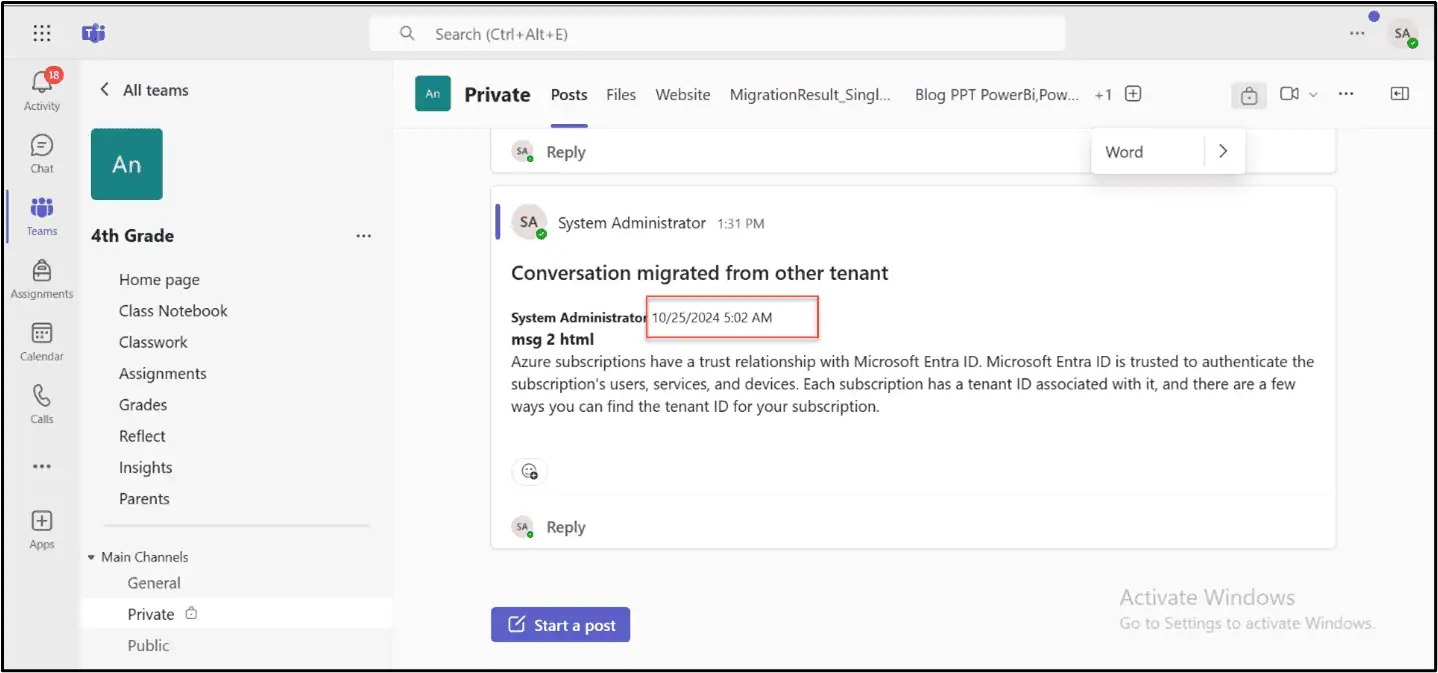Click the Start a post button

[560, 624]
